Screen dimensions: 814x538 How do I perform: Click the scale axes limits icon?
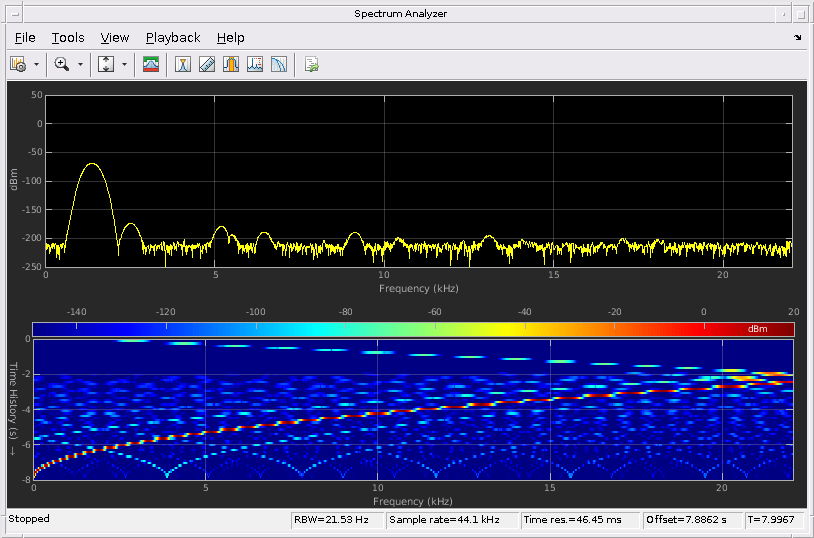pos(106,64)
